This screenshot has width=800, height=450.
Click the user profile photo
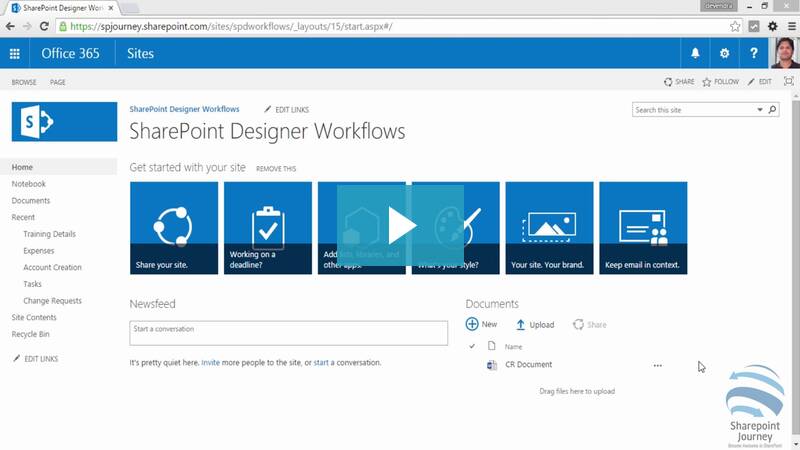click(x=785, y=53)
